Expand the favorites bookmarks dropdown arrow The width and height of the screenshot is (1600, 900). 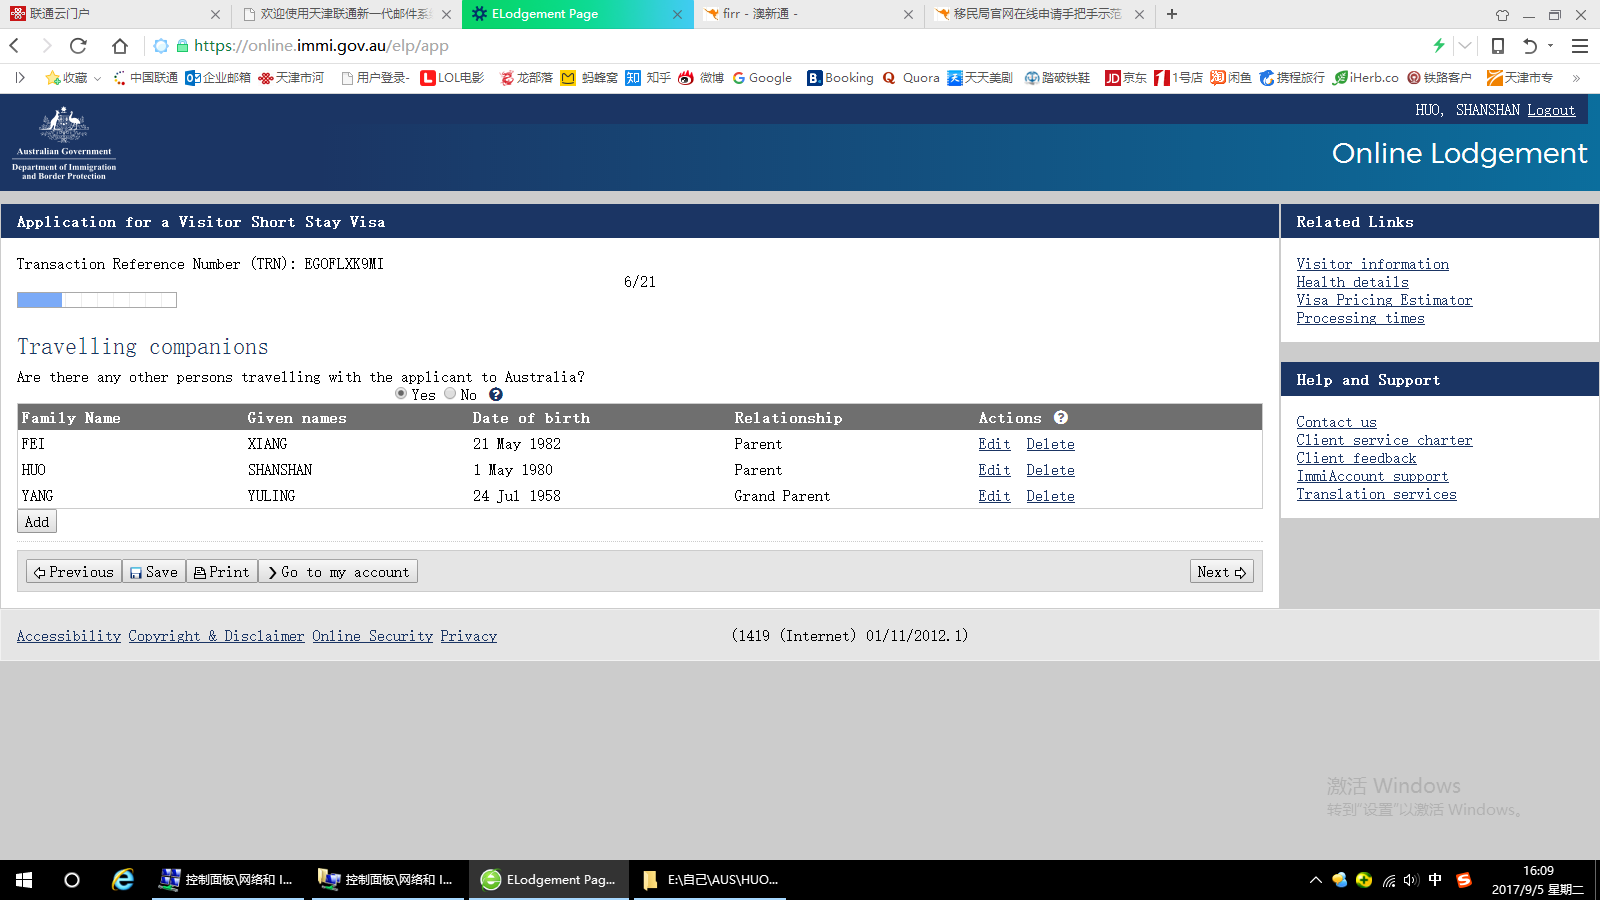97,78
